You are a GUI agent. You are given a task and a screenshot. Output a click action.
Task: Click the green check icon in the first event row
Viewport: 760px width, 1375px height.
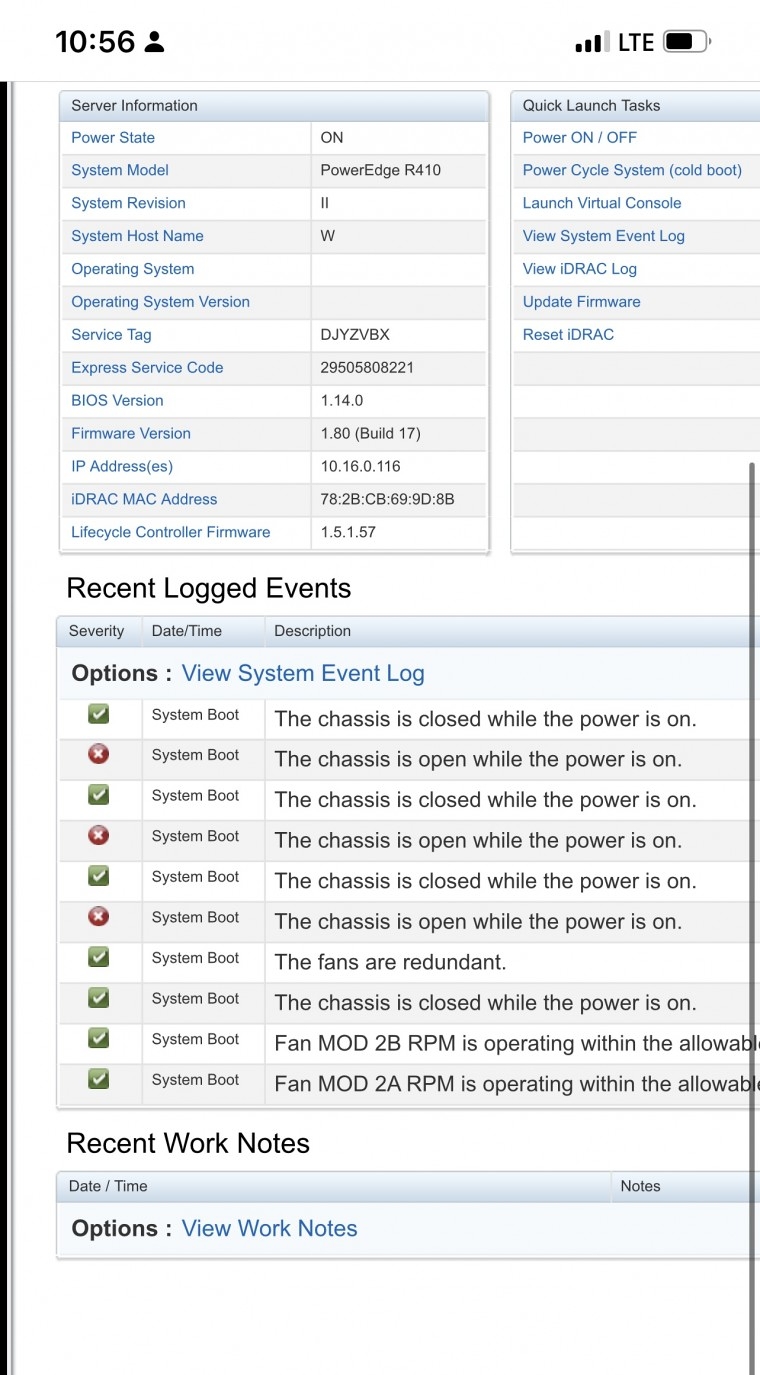click(98, 714)
